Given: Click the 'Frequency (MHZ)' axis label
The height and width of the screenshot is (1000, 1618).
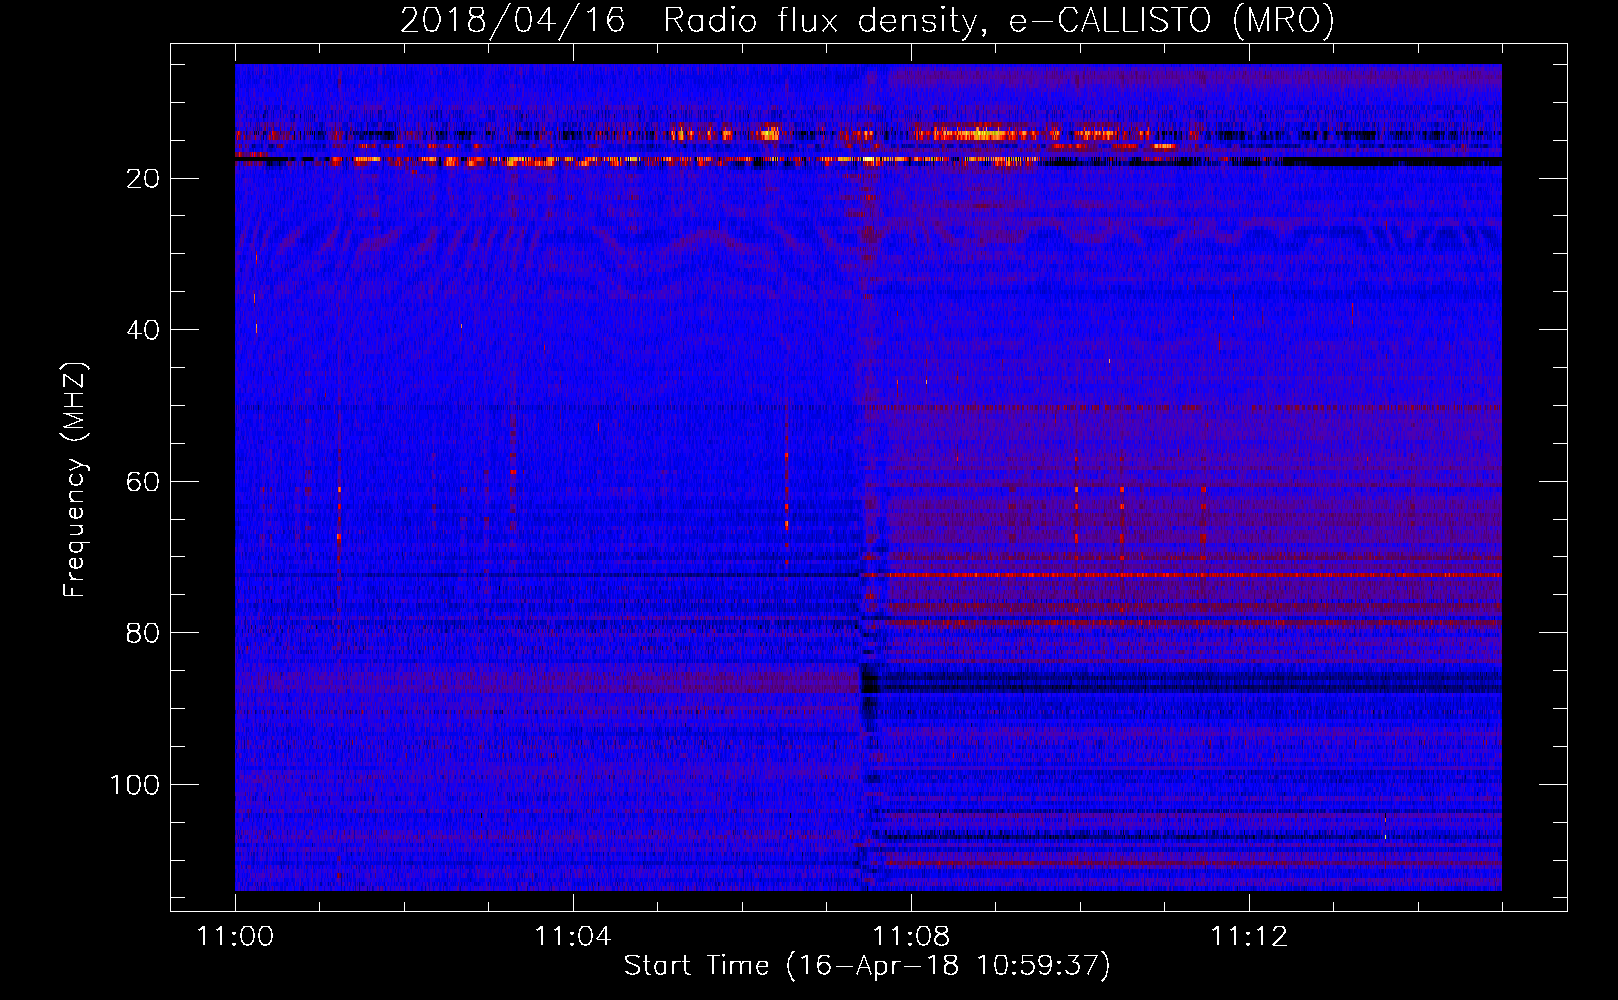Looking at the screenshot, I should click(75, 480).
